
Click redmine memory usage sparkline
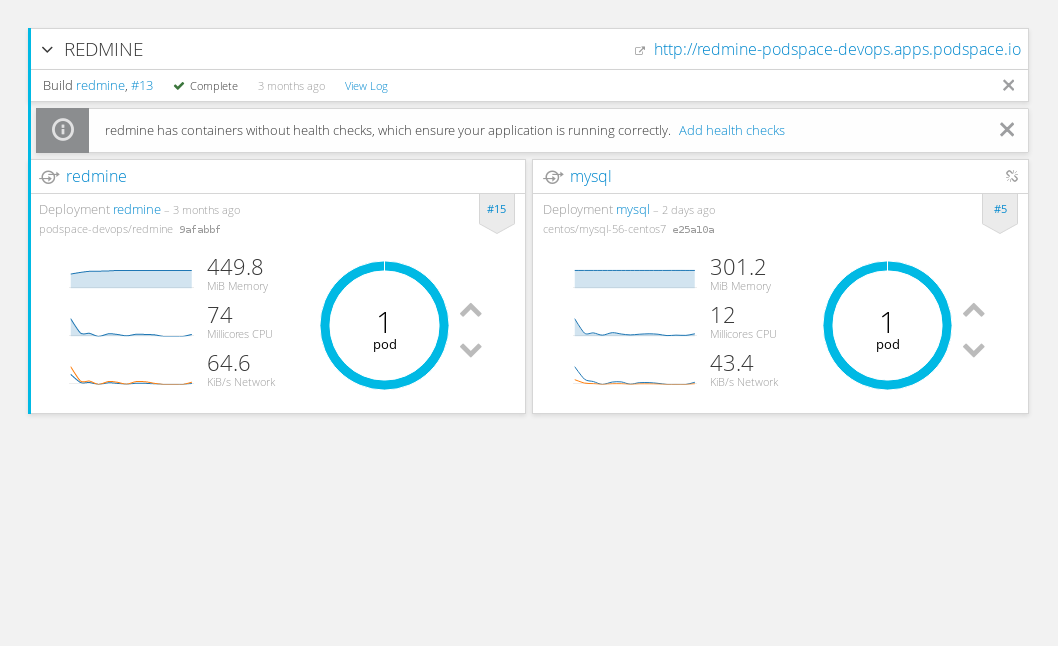(x=132, y=278)
